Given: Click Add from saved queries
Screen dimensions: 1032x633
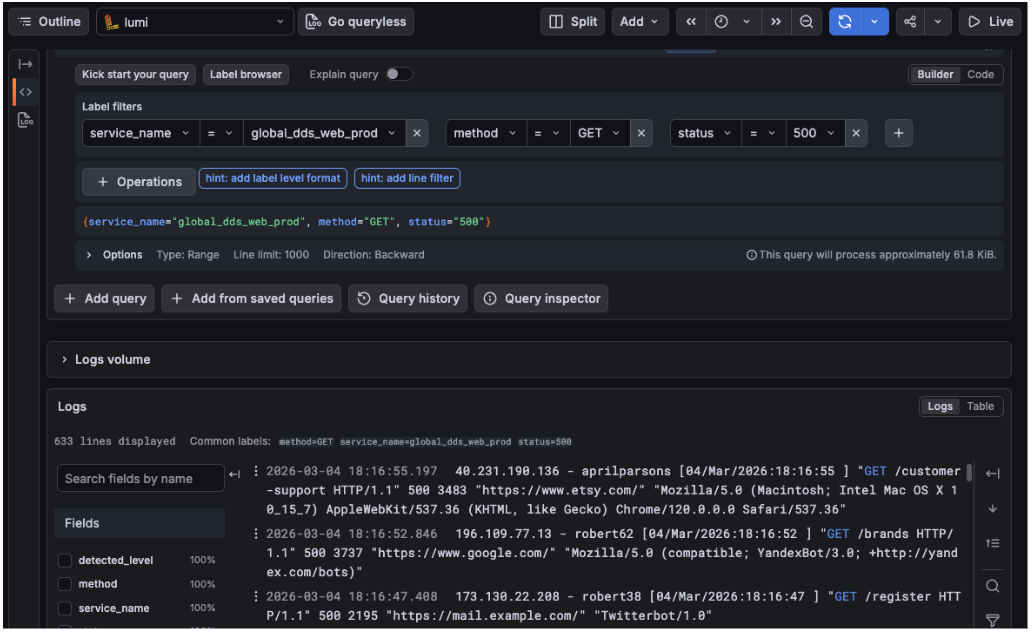Looking at the screenshot, I should coord(251,299).
